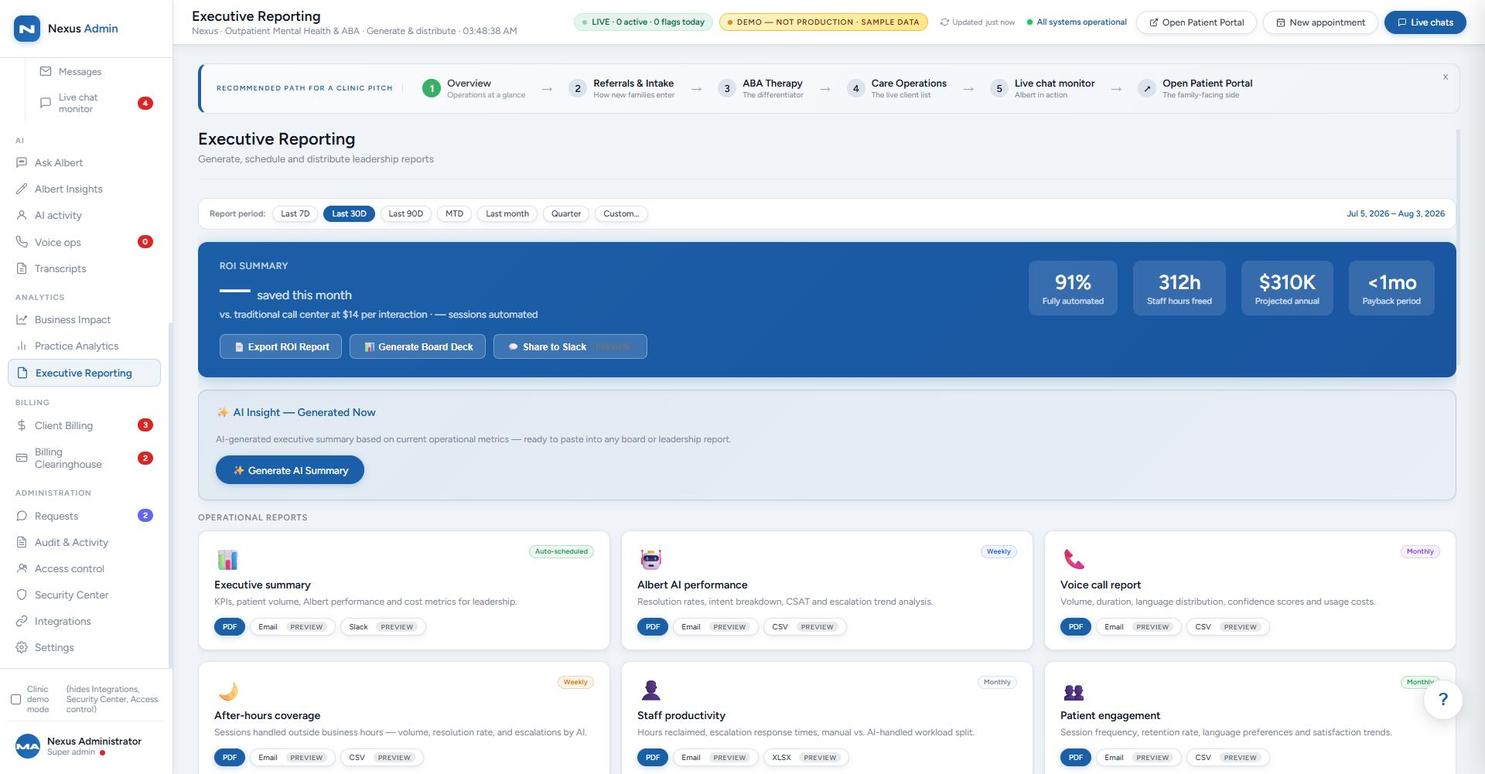The width and height of the screenshot is (1485, 774).
Task: Download the After-hours coverage PDF
Action: point(229,758)
